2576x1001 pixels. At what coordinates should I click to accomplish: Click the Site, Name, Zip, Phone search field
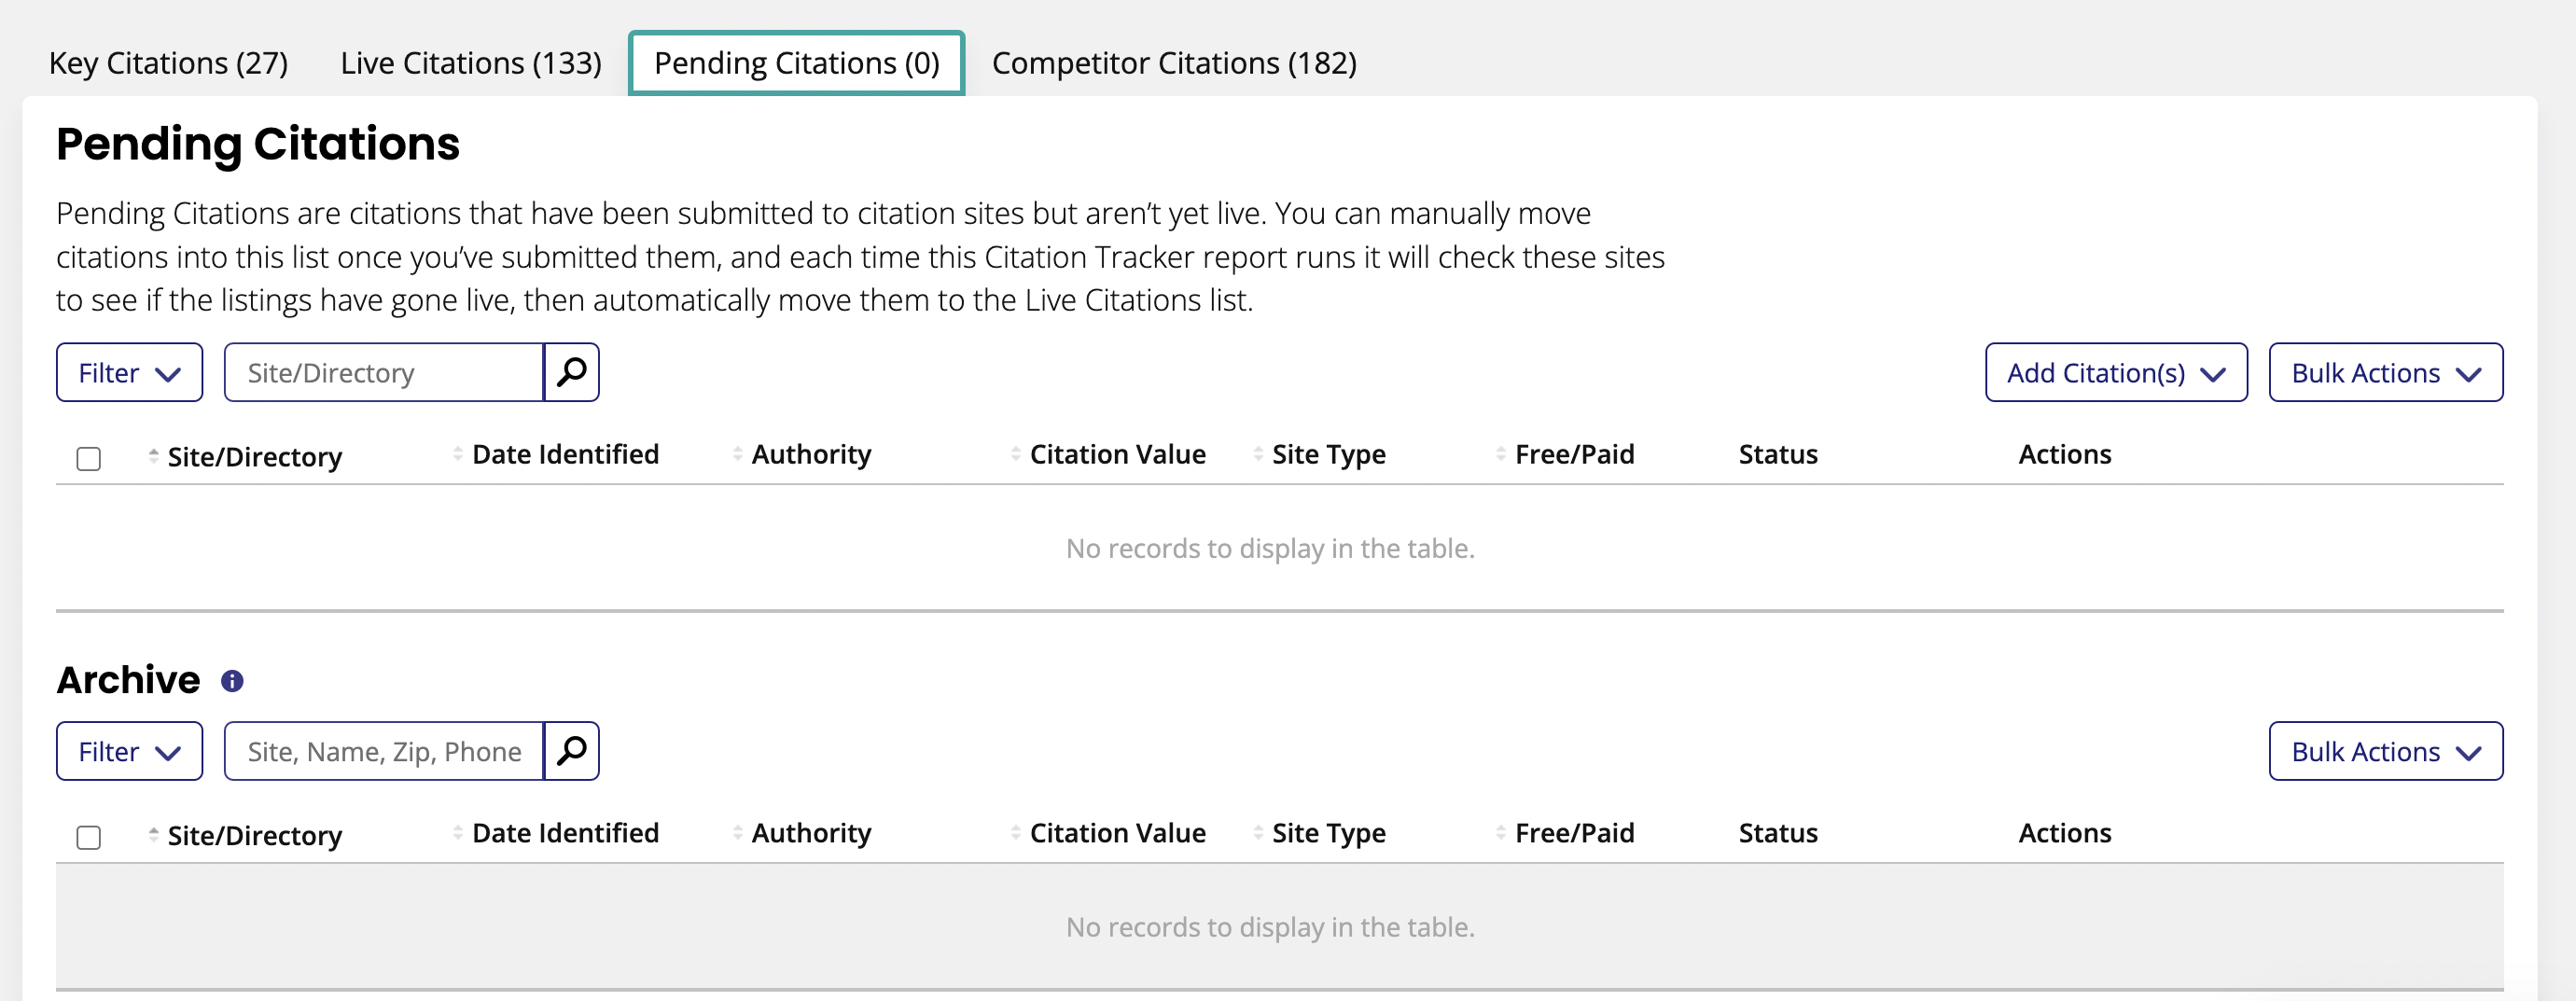pyautogui.click(x=384, y=752)
